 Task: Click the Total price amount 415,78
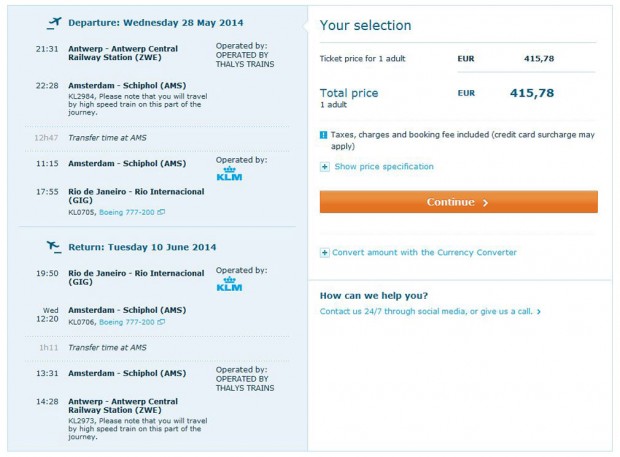tap(553, 93)
